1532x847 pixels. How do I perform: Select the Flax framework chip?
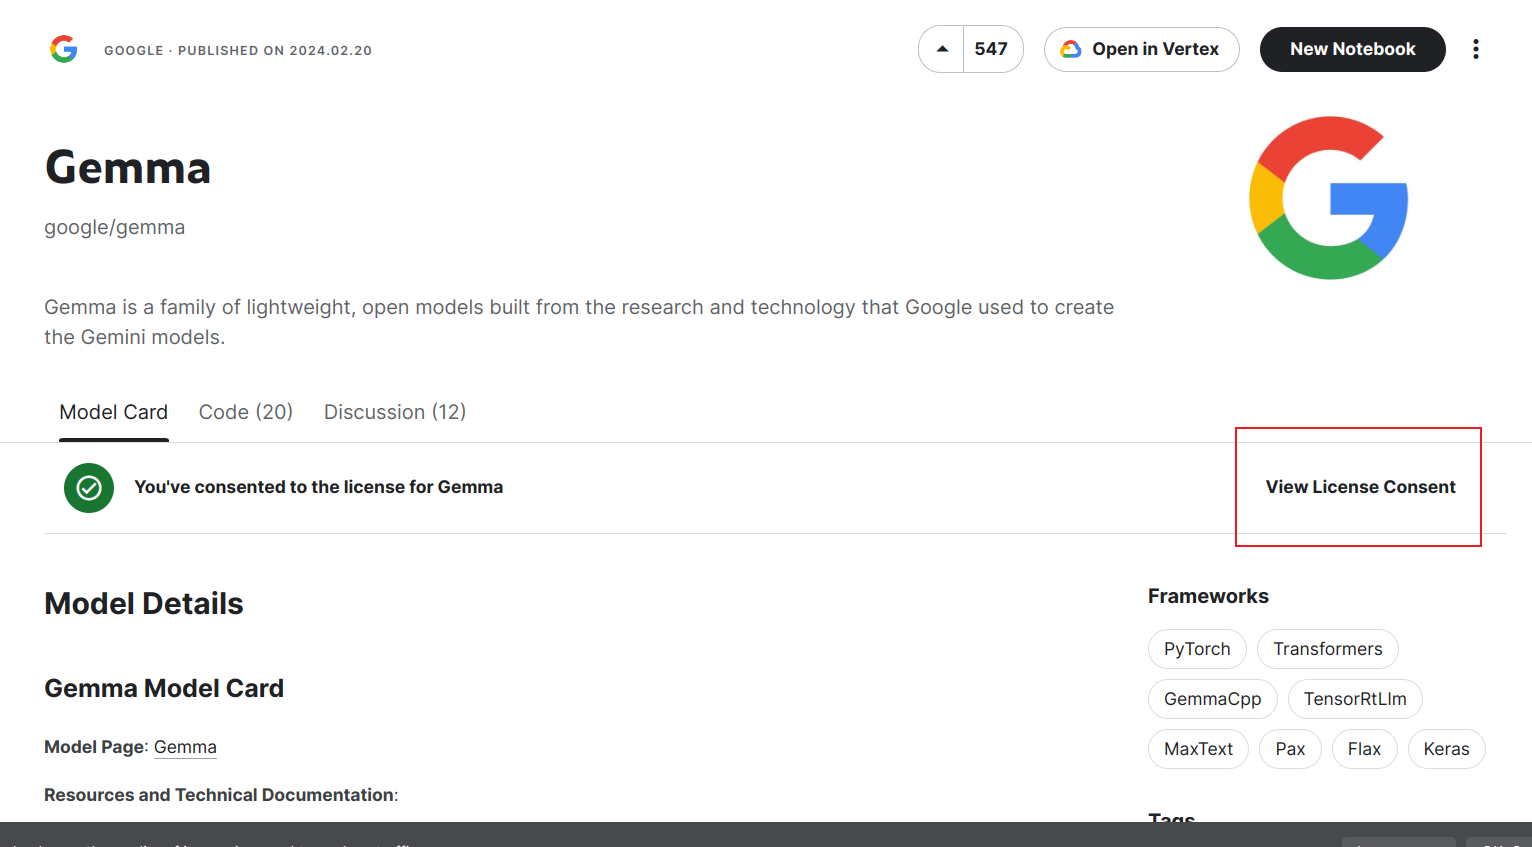[x=1364, y=749]
